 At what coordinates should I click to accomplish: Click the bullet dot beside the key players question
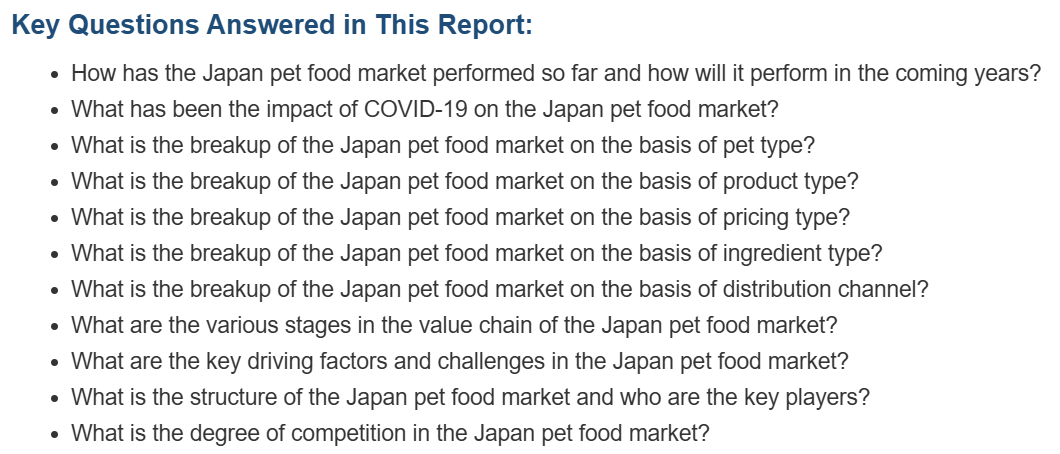[x=55, y=398]
